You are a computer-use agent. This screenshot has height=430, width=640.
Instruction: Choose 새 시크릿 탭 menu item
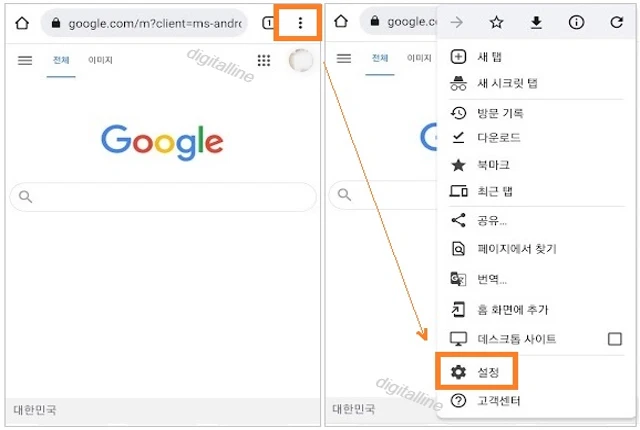click(536, 84)
